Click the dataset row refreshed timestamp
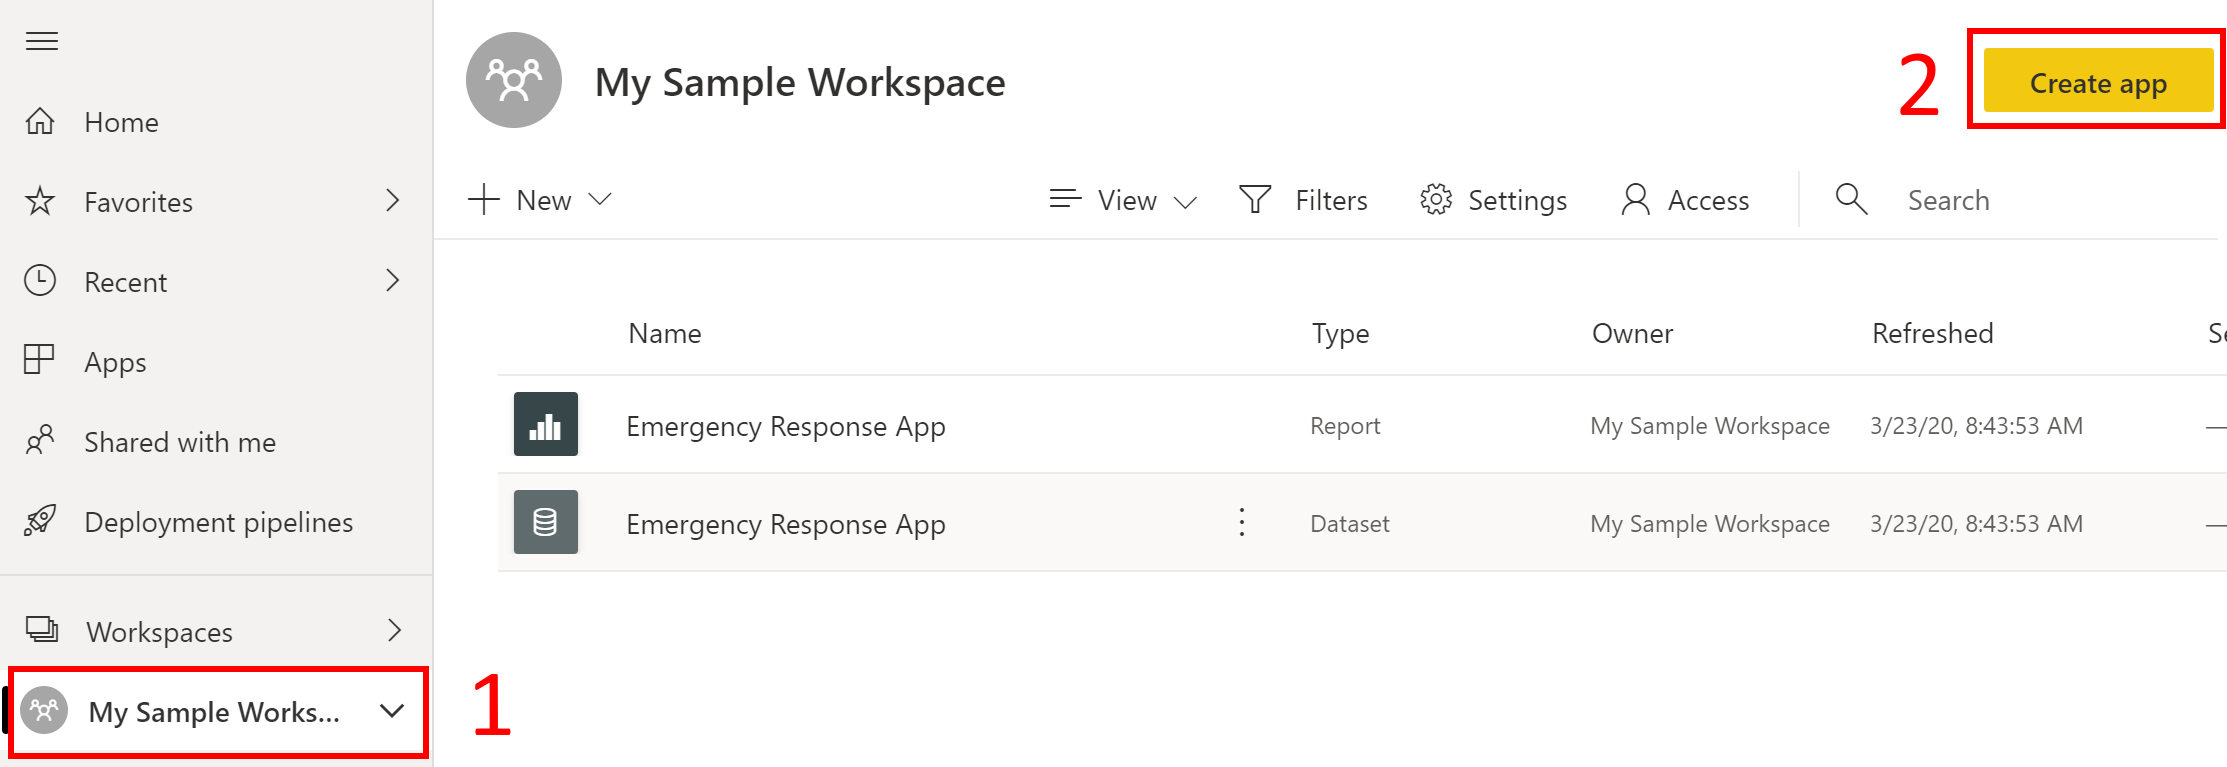 tap(1977, 524)
